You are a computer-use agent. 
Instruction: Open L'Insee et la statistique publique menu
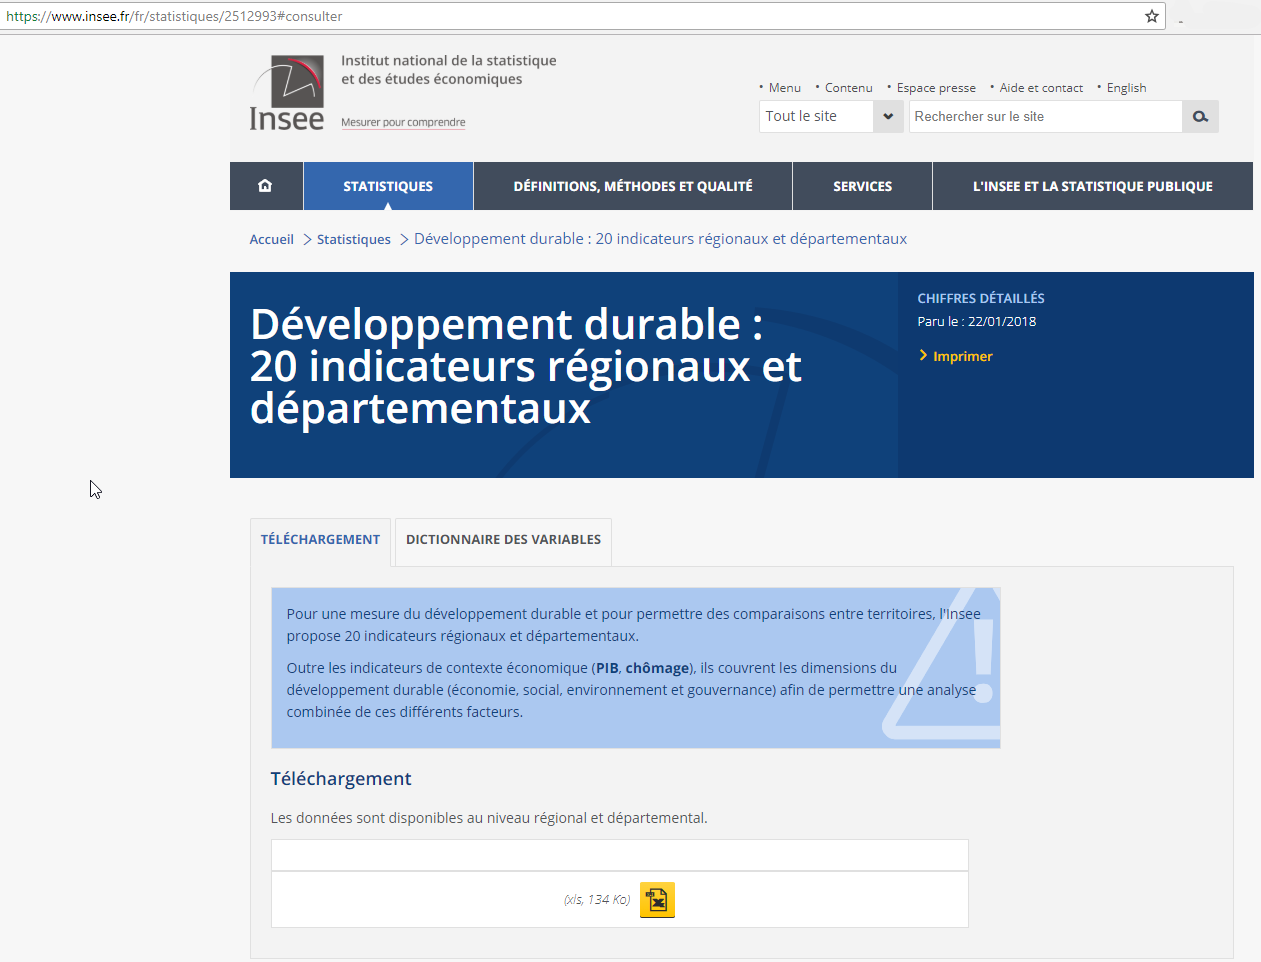1092,186
